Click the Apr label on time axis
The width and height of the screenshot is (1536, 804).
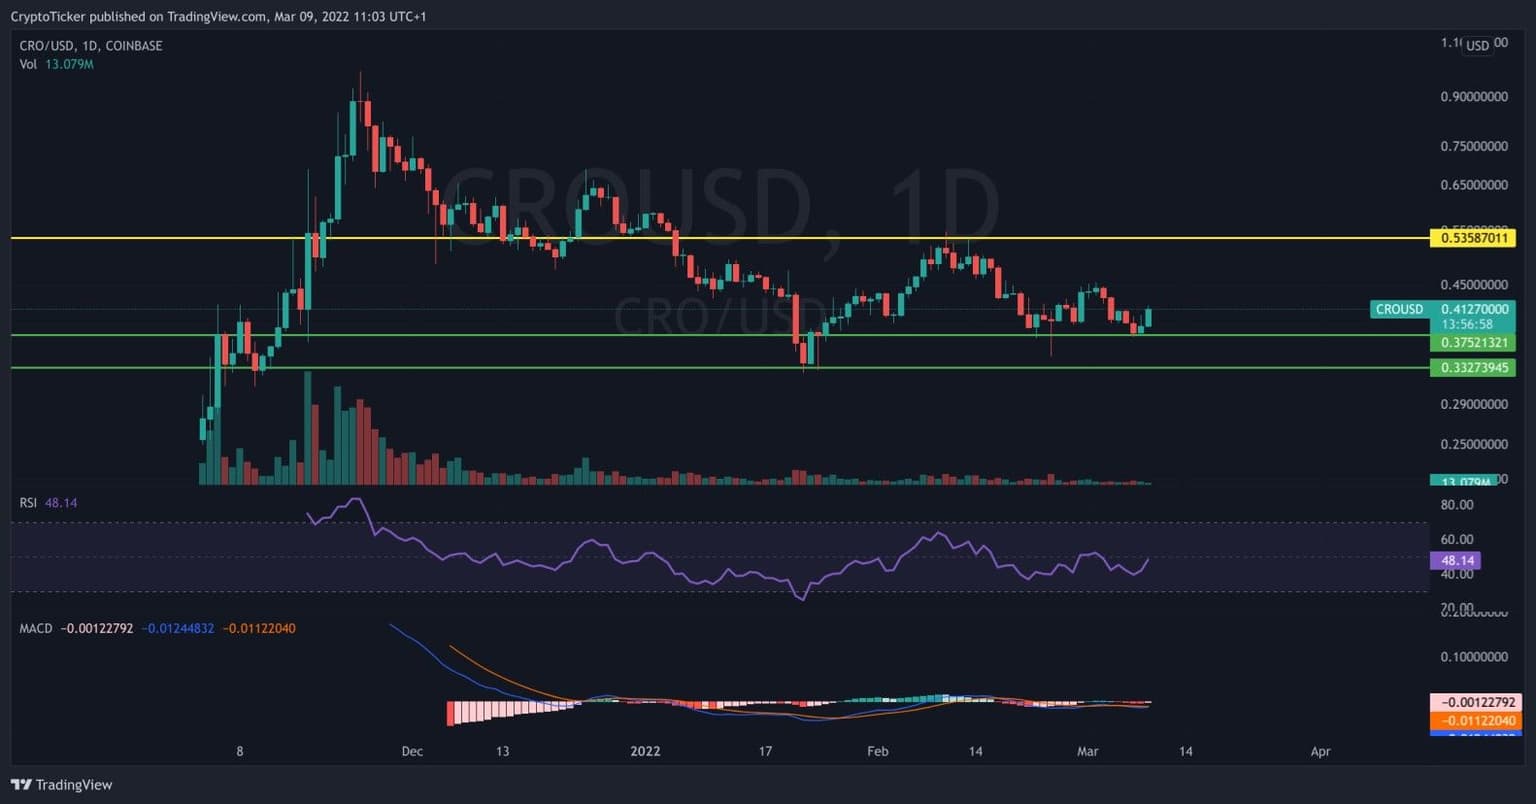coord(1320,752)
